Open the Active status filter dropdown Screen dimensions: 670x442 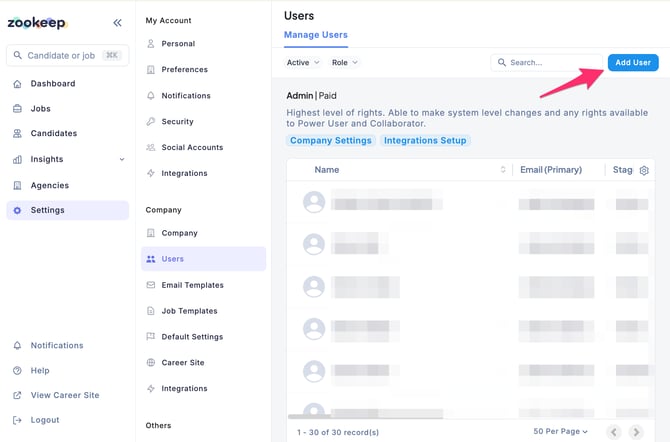pyautogui.click(x=303, y=62)
